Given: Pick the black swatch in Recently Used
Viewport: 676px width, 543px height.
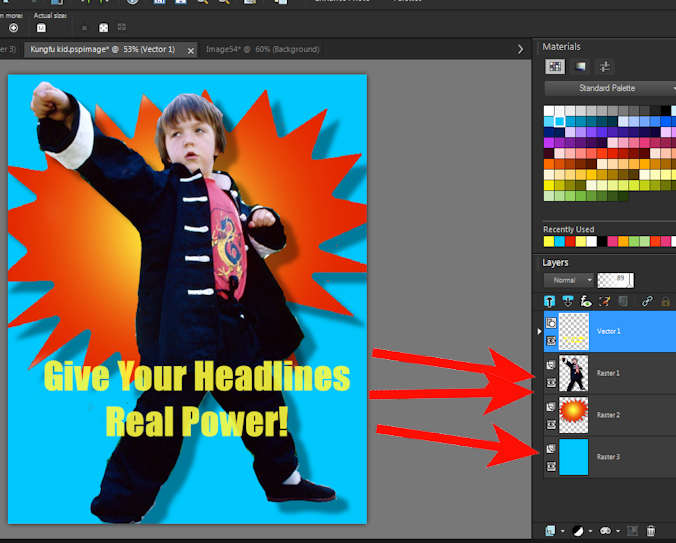Looking at the screenshot, I should (x=602, y=241).
